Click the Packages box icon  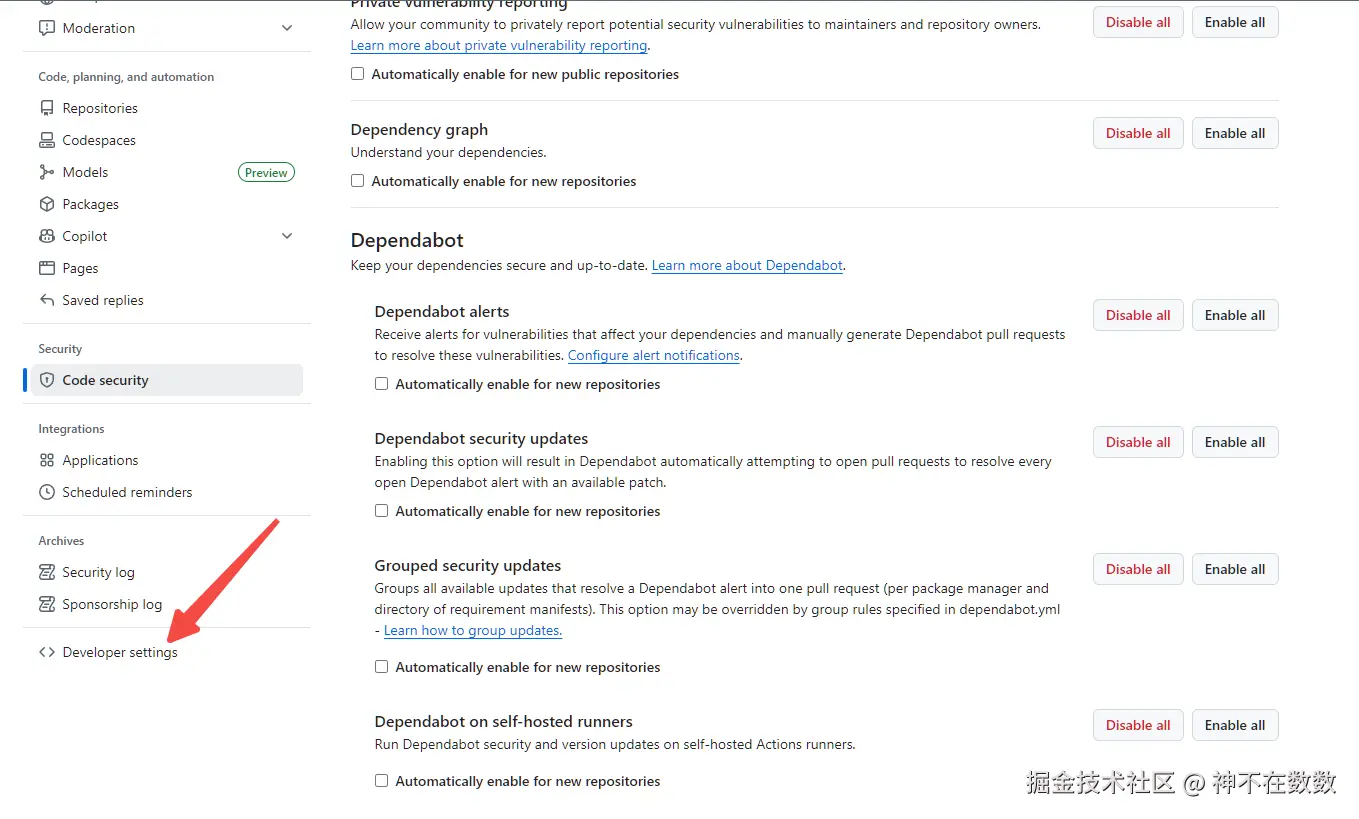click(46, 204)
